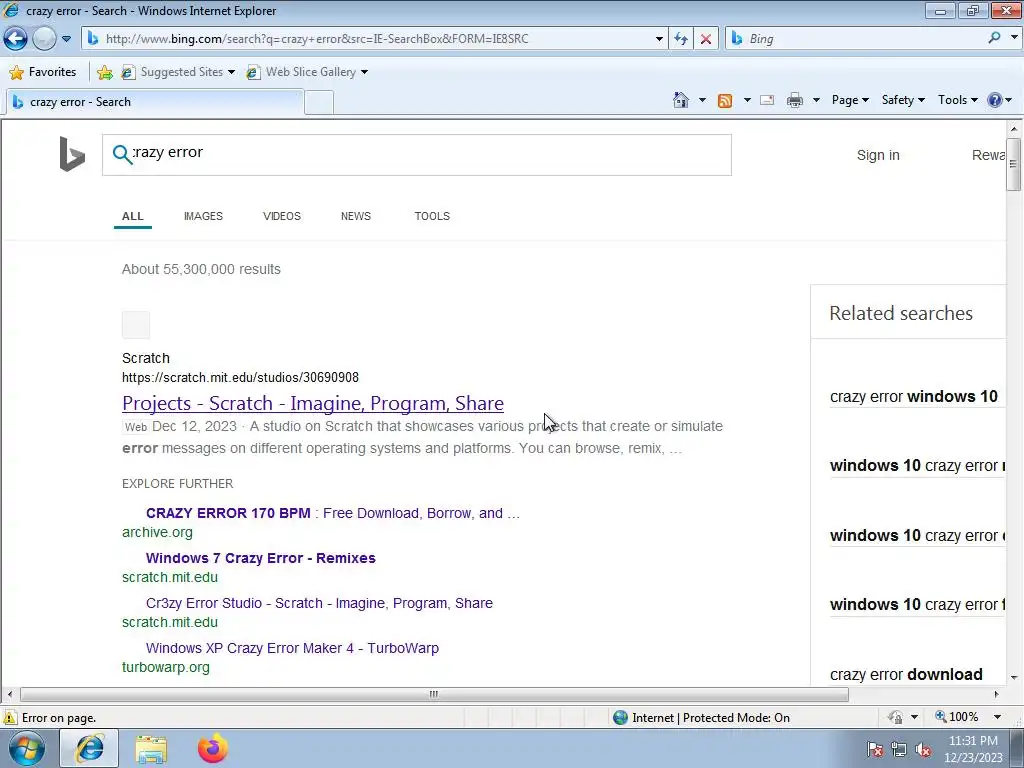Expand the Print options dropdown arrow
The width and height of the screenshot is (1024, 768).
pyautogui.click(x=816, y=100)
